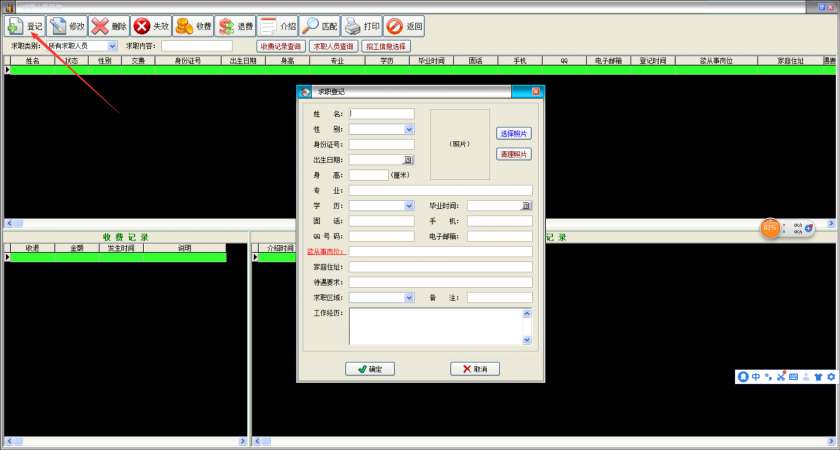The image size is (840, 450).
Task: Click the 匹配 (Match) magnifier icon
Action: click(x=311, y=26)
